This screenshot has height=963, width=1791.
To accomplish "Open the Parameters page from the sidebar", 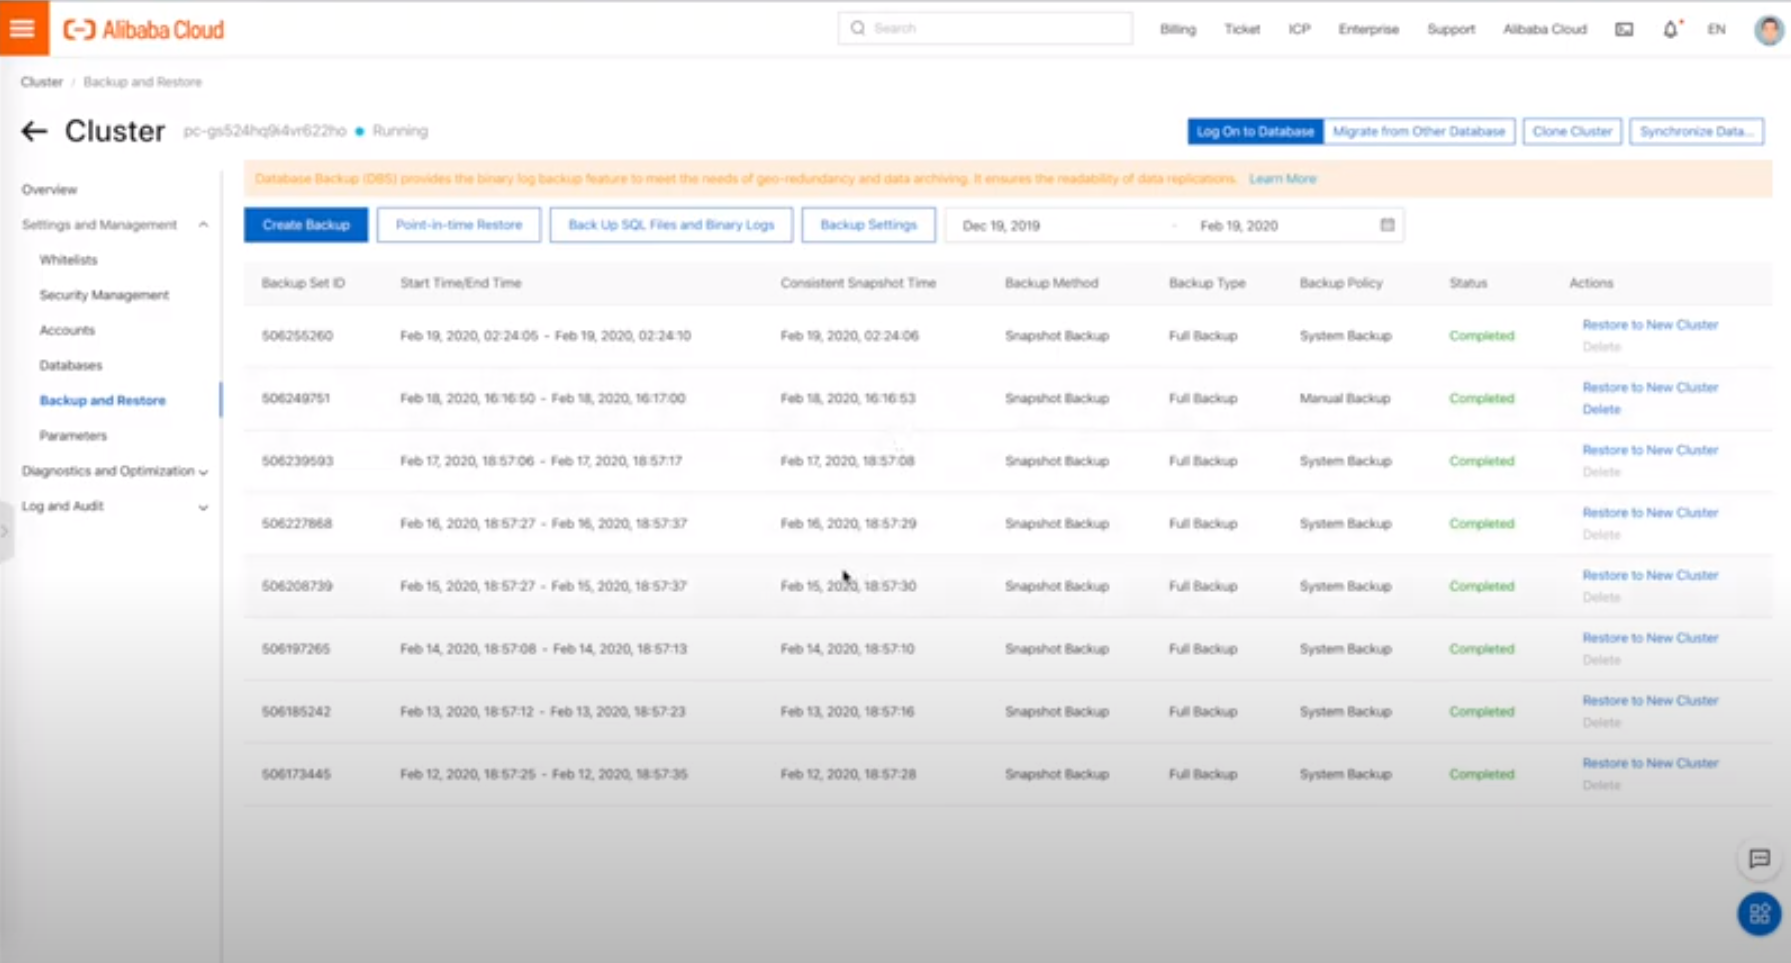I will click(x=73, y=435).
